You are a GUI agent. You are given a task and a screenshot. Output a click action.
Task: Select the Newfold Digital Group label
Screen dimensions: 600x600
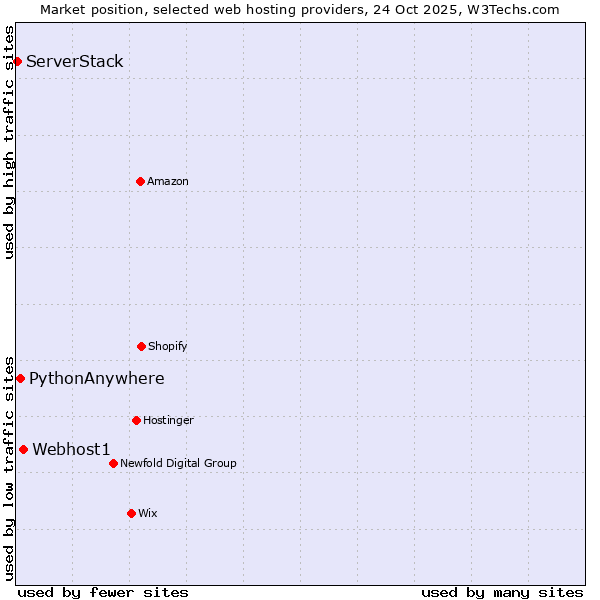tap(178, 463)
